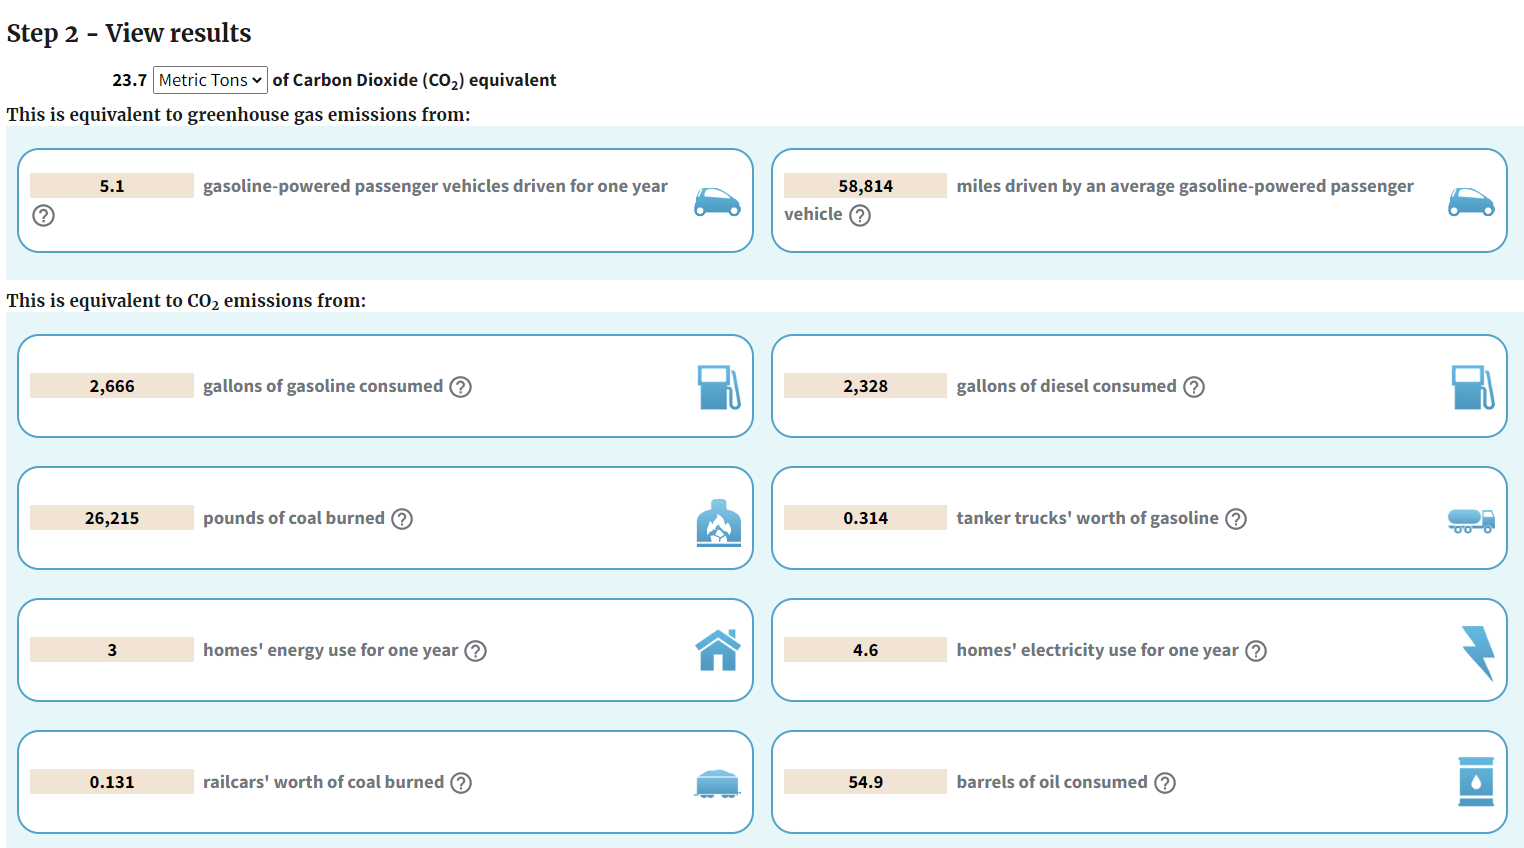Click the 2,666 gallons of gasoline value
Image resolution: width=1524 pixels, height=848 pixels.
[112, 386]
